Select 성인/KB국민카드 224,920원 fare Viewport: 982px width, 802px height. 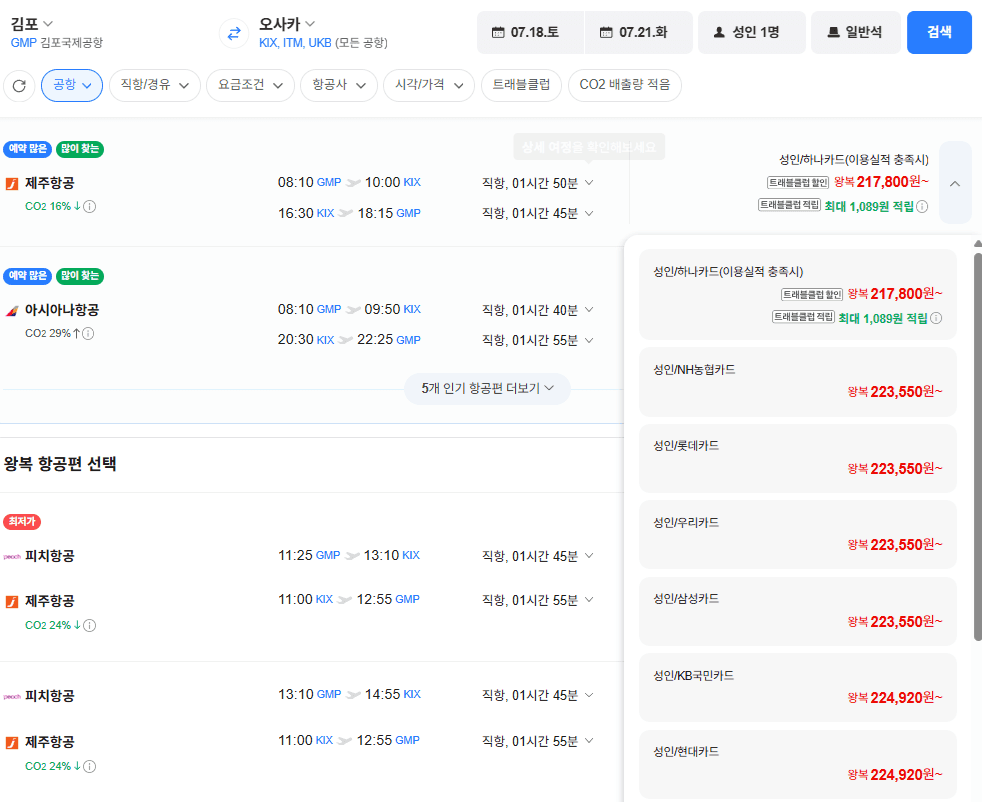pyautogui.click(x=797, y=687)
